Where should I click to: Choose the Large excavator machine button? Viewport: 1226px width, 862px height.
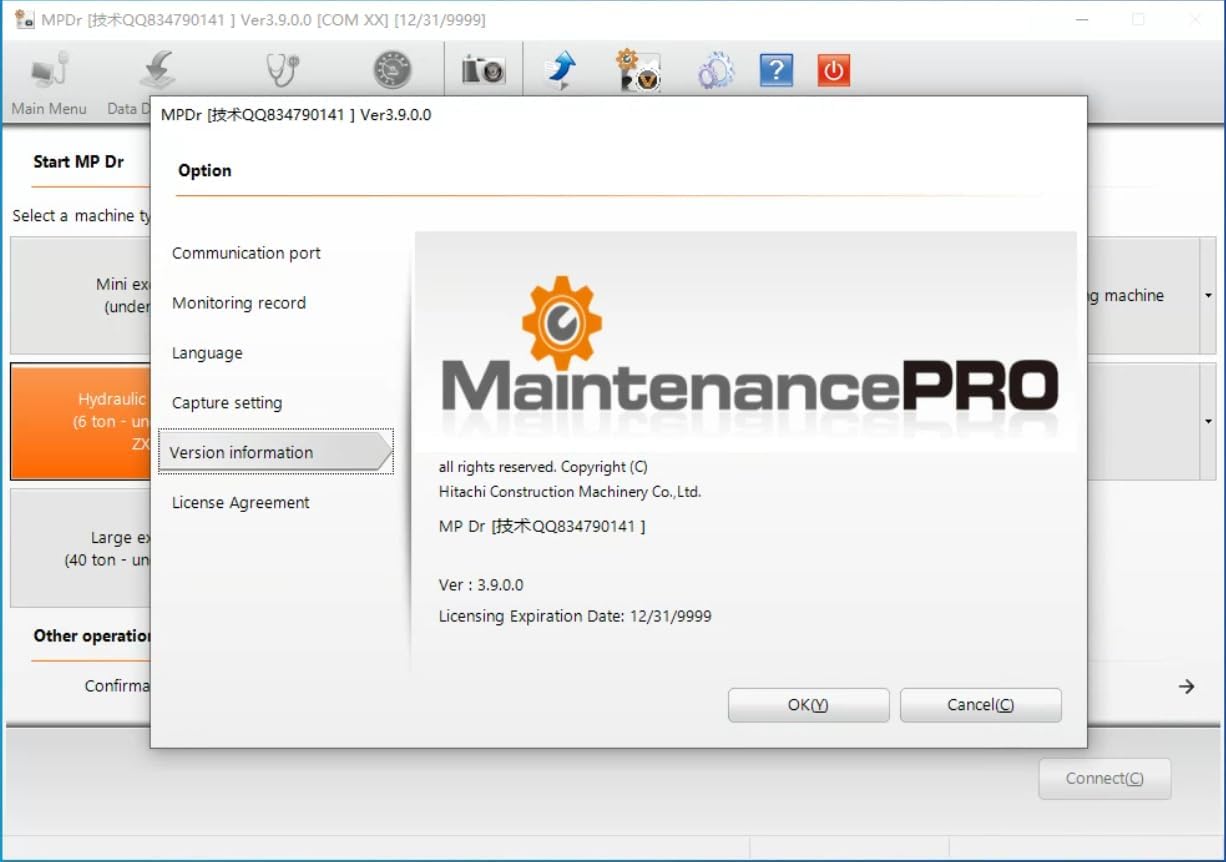(80, 548)
